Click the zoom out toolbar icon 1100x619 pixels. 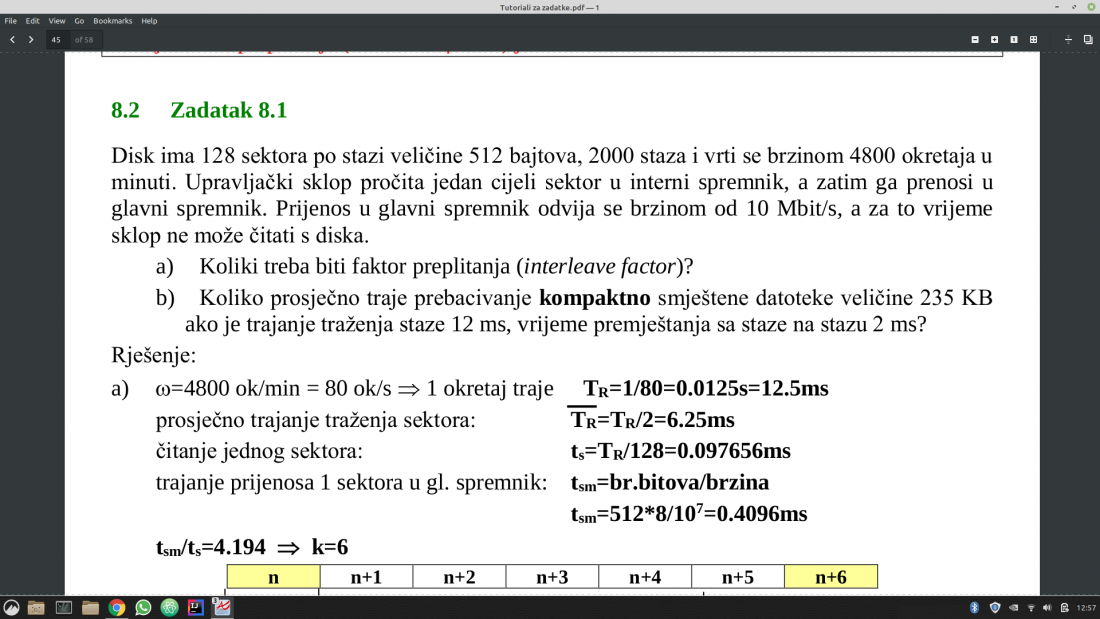[x=975, y=40]
